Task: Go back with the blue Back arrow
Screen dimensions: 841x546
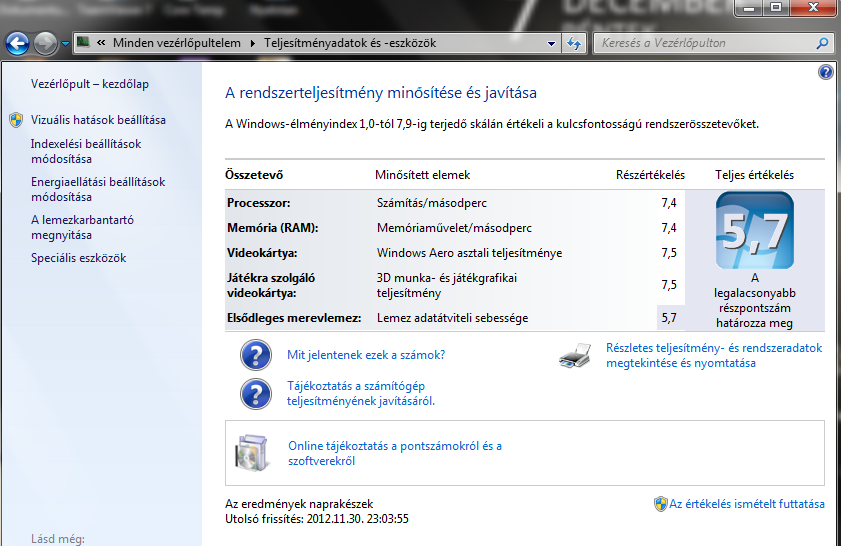Action: (x=17, y=43)
